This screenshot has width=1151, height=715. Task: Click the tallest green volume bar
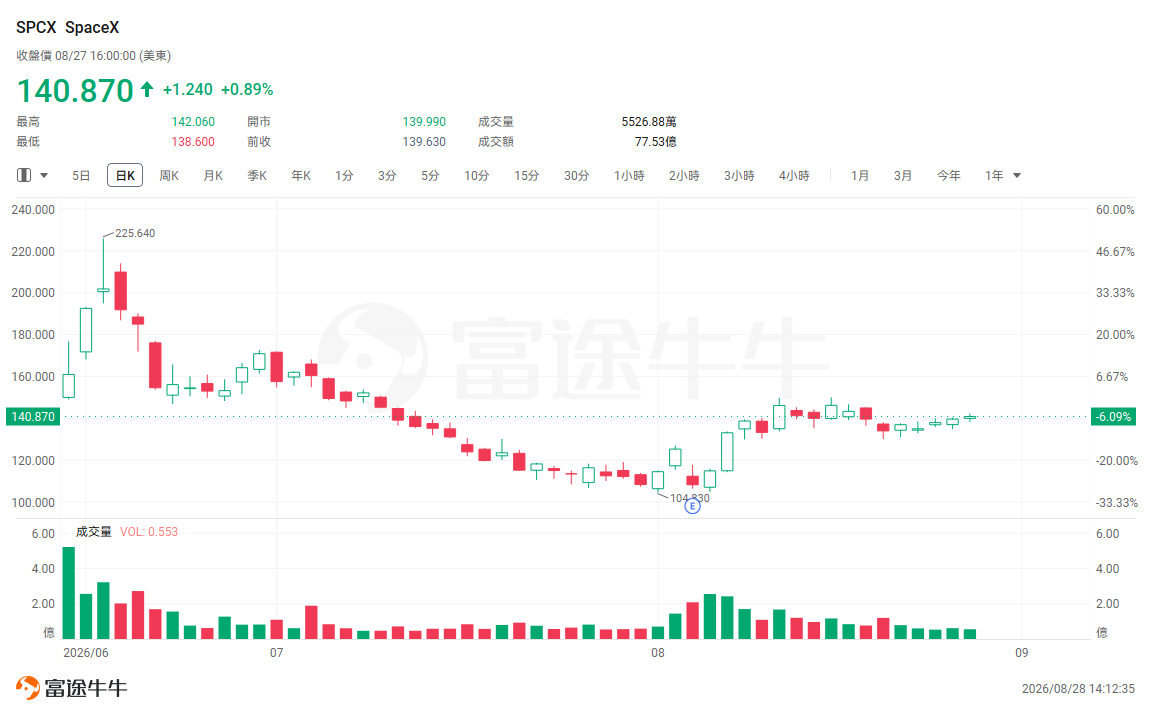68,593
